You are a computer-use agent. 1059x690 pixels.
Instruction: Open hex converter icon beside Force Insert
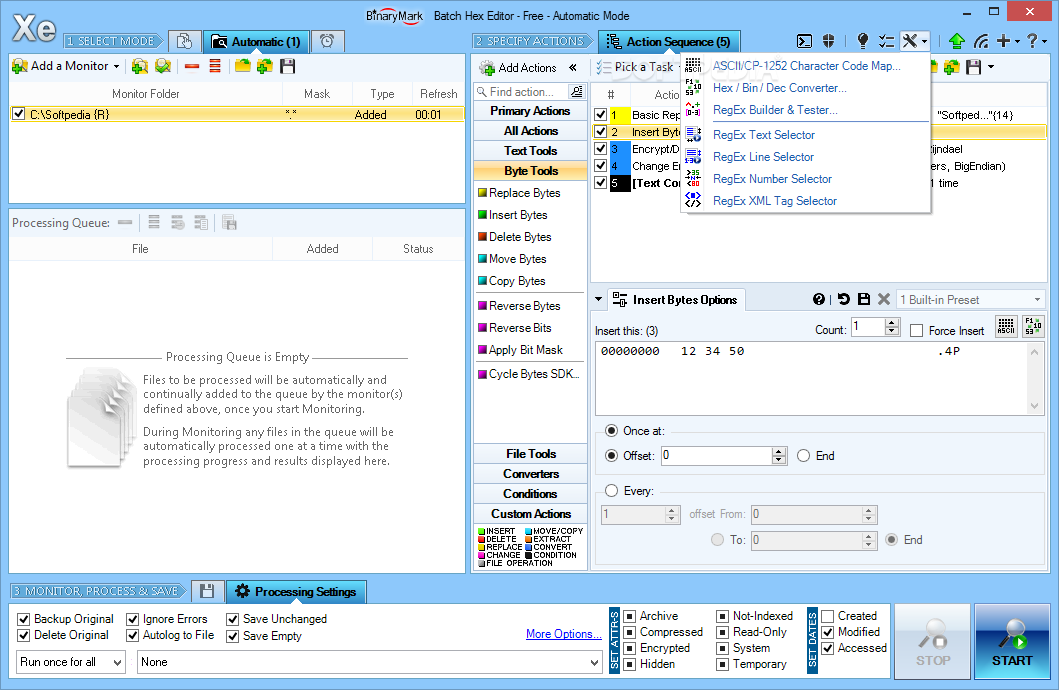pyautogui.click(x=1033, y=326)
